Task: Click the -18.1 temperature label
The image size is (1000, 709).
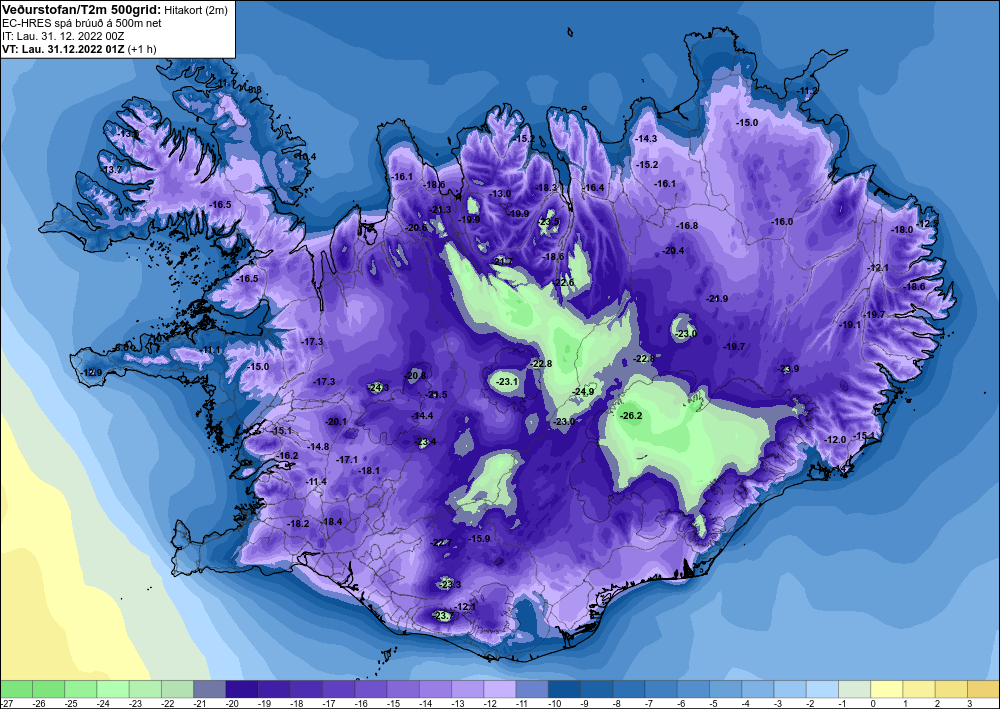Action: [369, 470]
